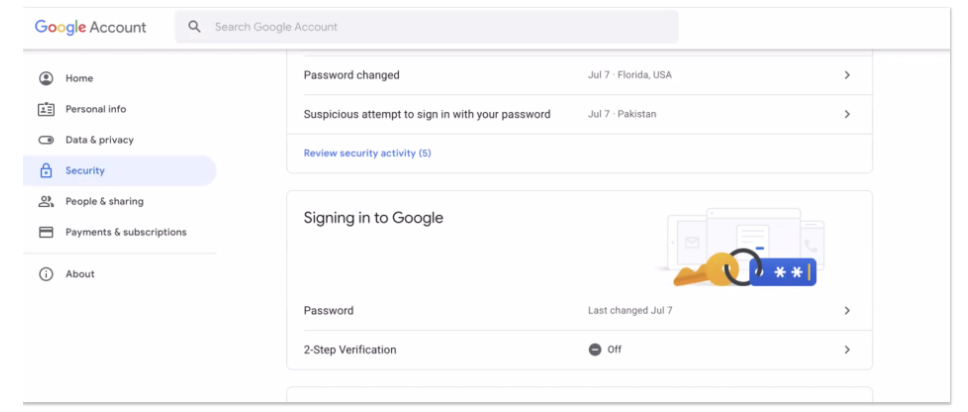This screenshot has height=412, width=968.
Task: Go to Personal info section
Action: pos(96,109)
